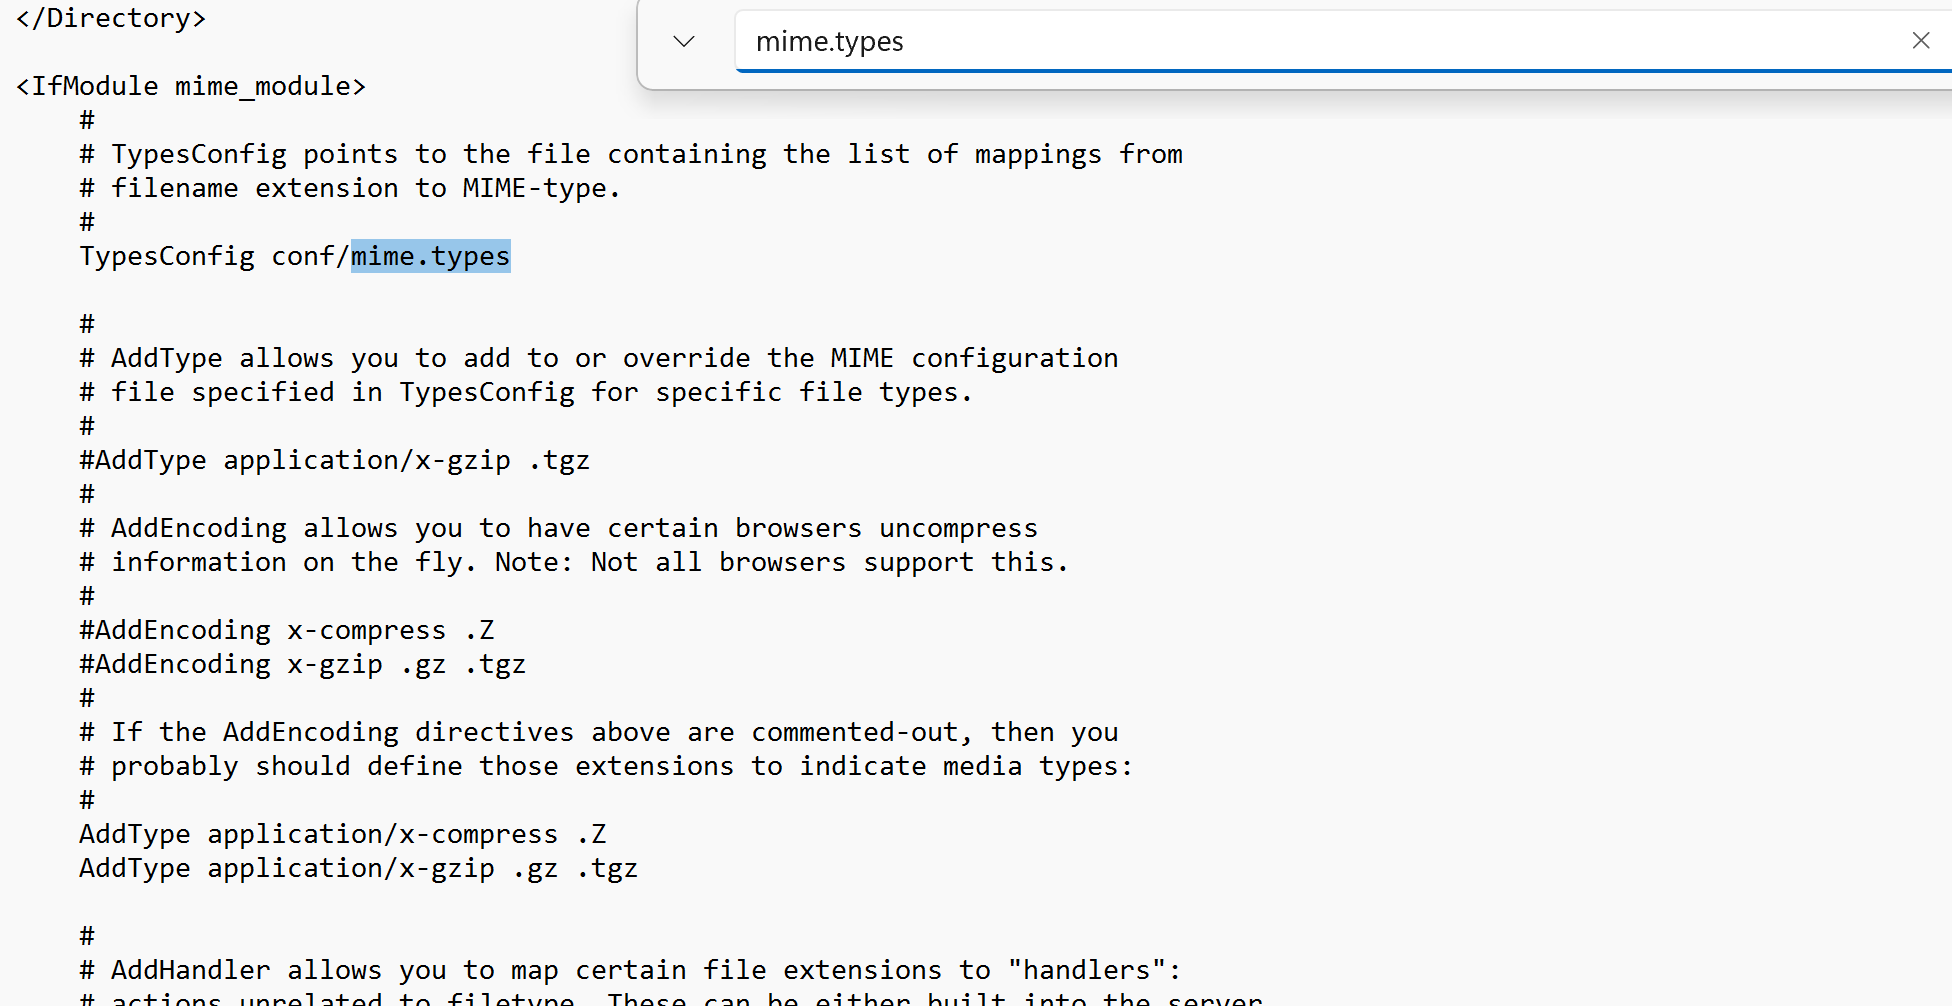1952x1006 pixels.
Task: Click the highlighted mime.types match
Action: coord(430,256)
